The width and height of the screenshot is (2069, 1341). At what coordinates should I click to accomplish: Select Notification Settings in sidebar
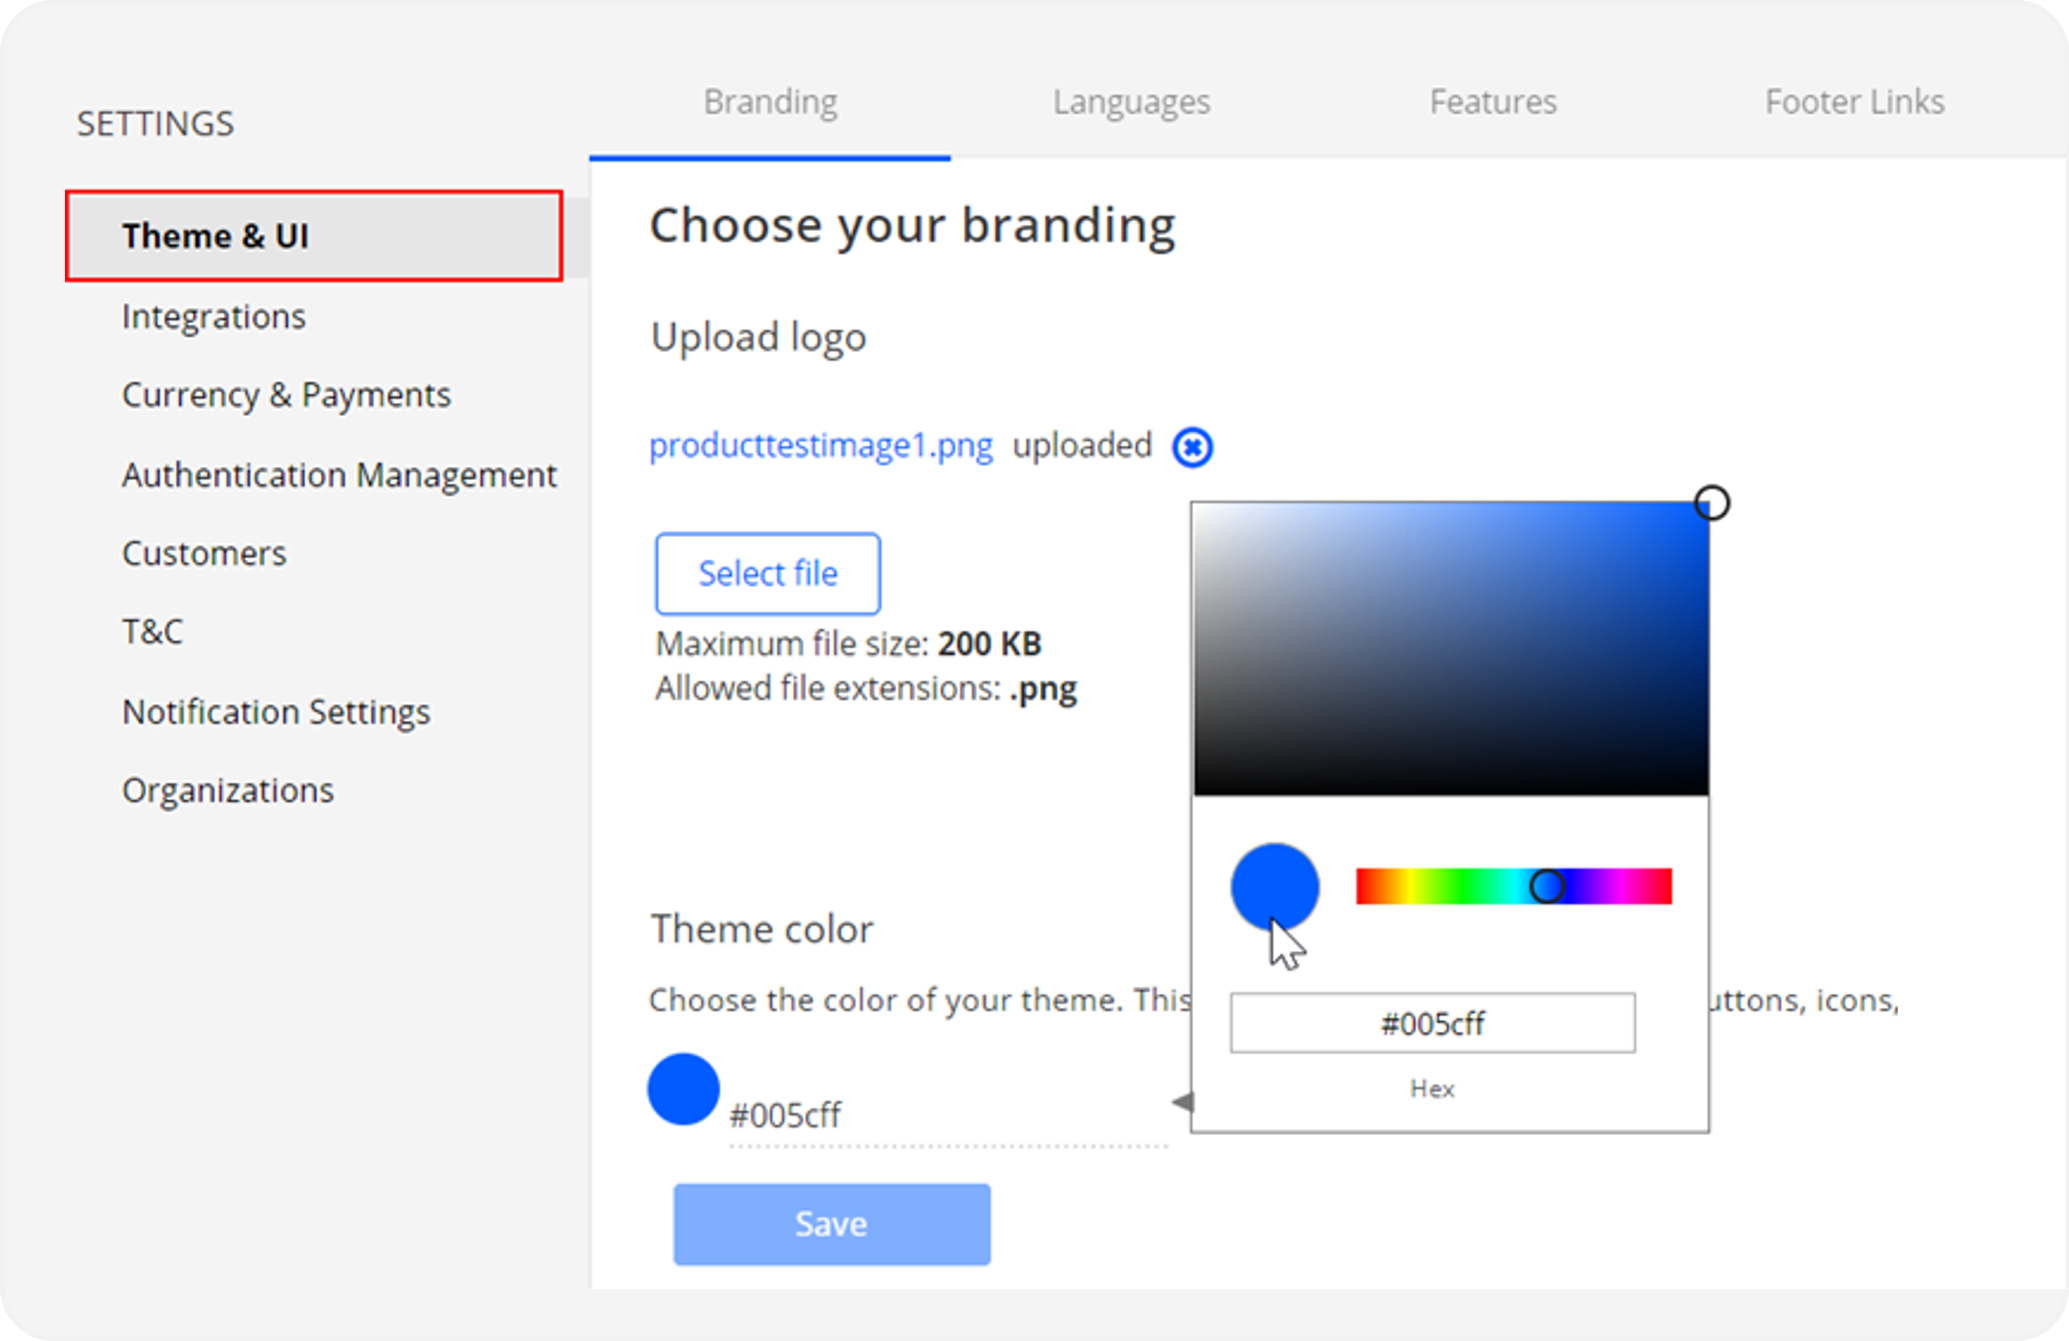[276, 712]
